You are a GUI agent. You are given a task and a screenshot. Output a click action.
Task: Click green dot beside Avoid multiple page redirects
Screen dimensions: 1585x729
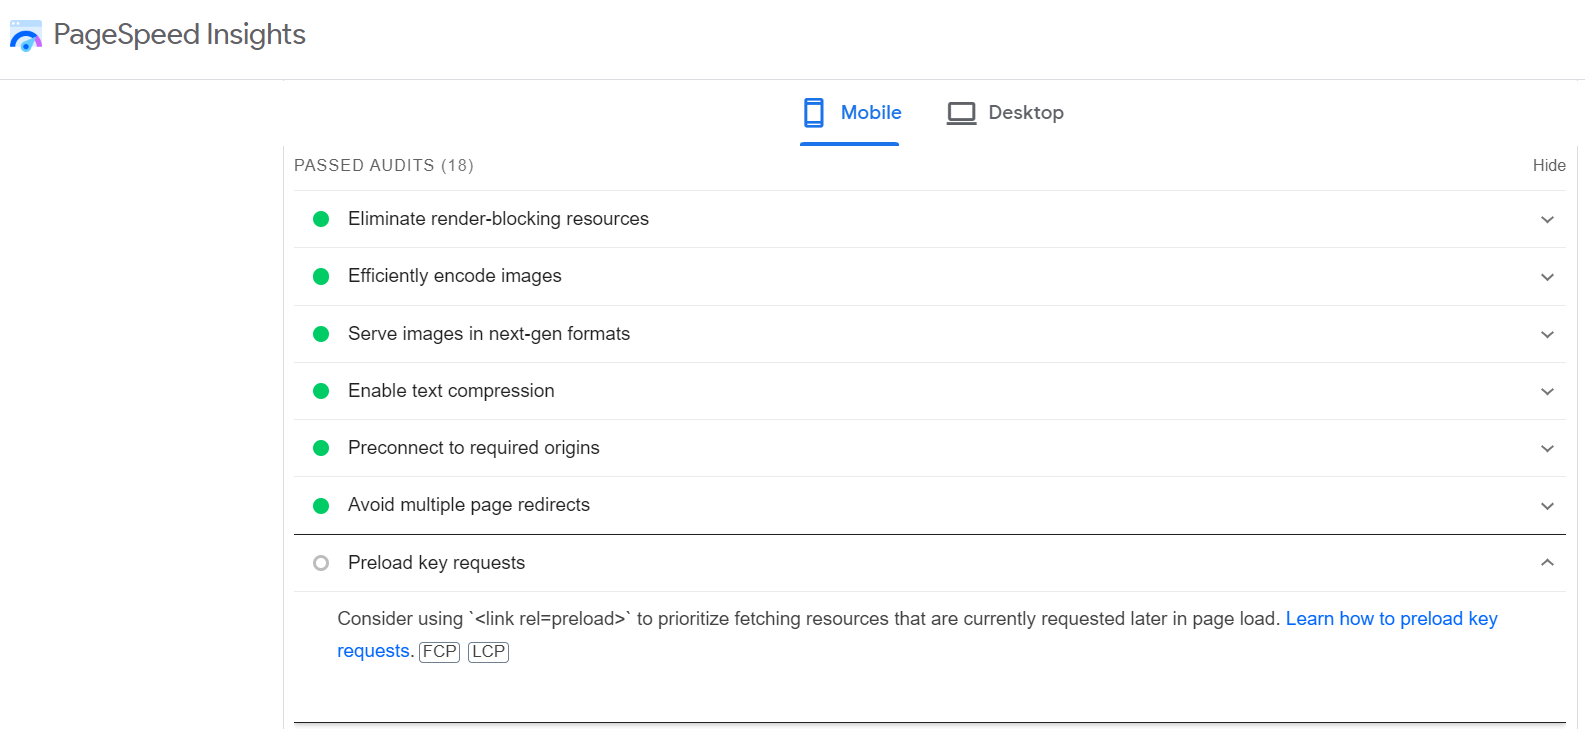click(x=321, y=506)
